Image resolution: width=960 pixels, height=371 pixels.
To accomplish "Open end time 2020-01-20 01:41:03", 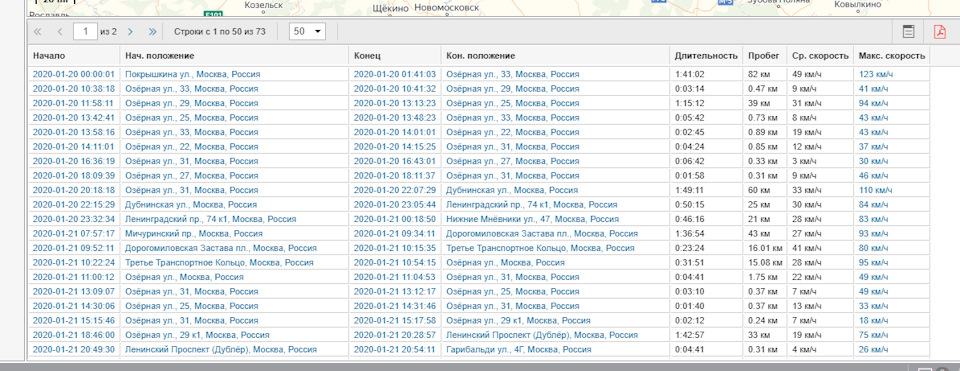I will point(395,74).
